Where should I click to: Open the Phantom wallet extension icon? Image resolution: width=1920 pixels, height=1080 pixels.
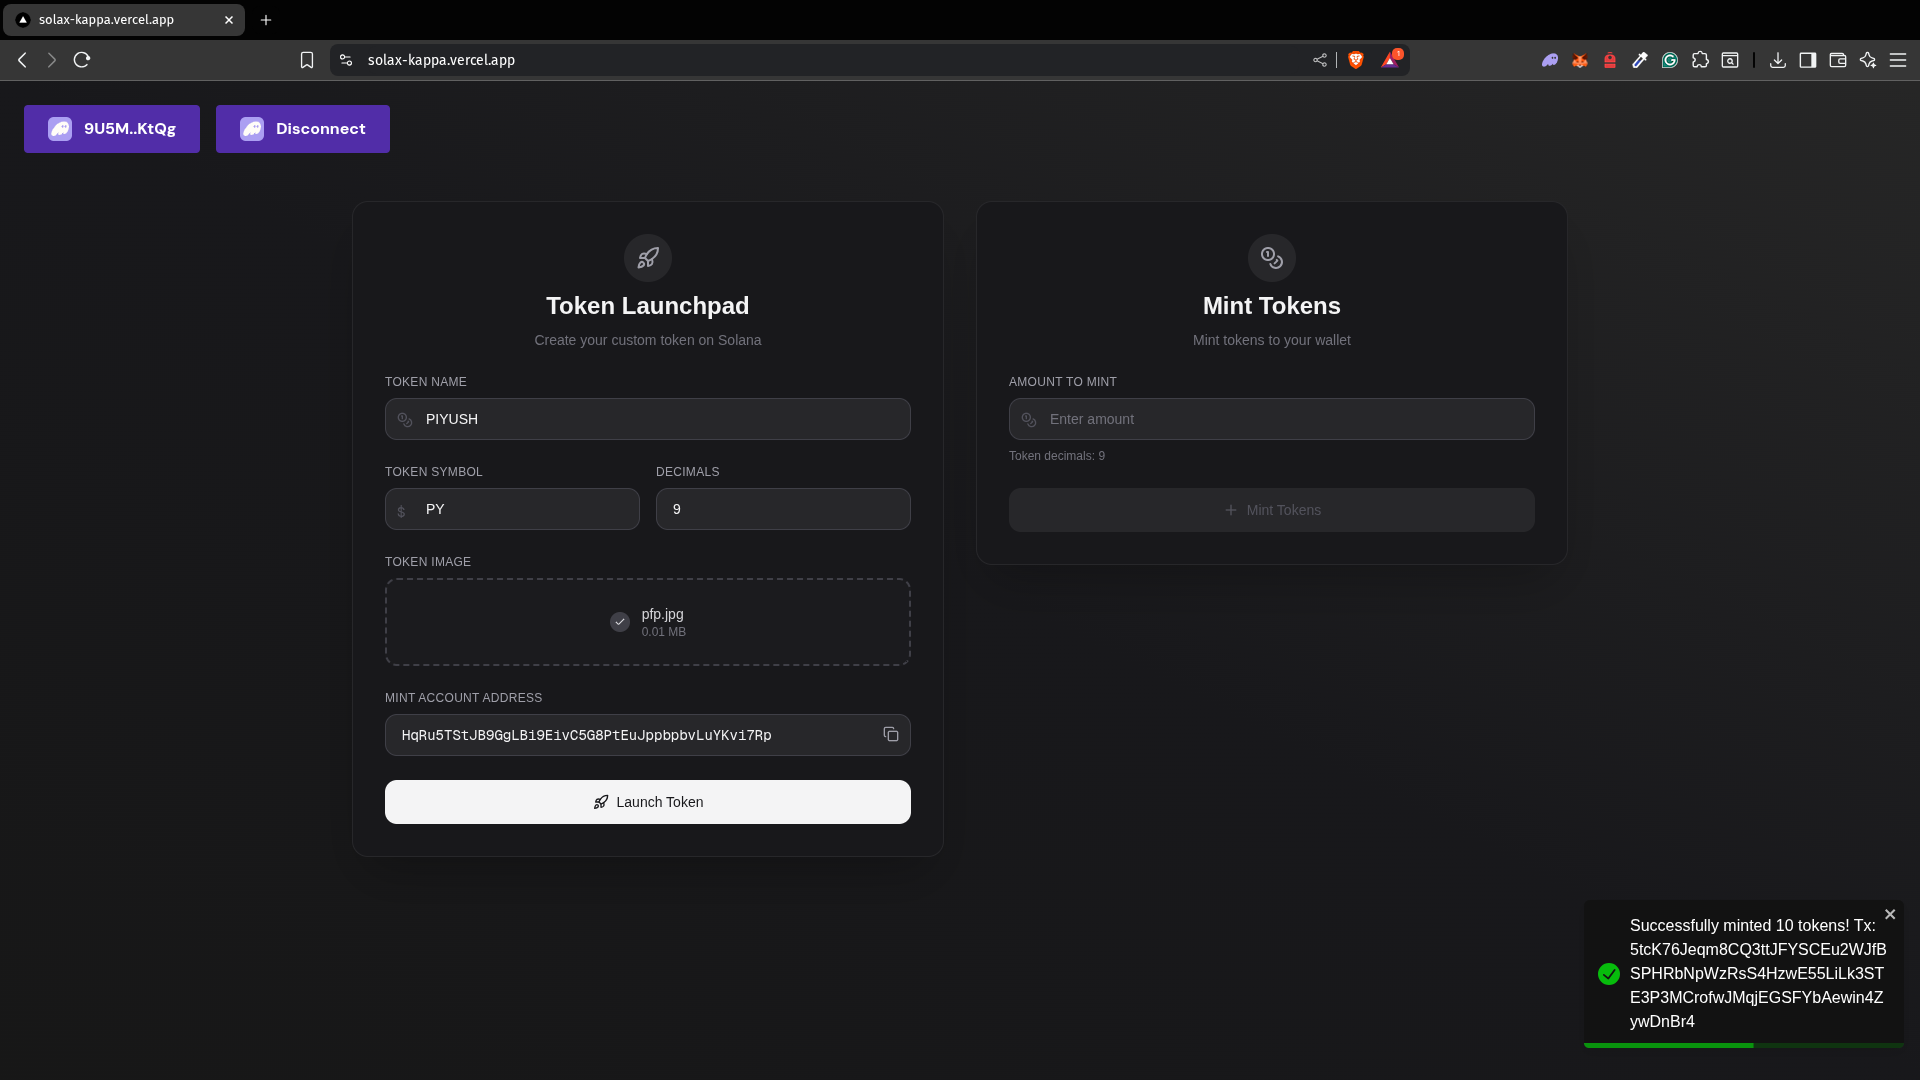(1550, 60)
